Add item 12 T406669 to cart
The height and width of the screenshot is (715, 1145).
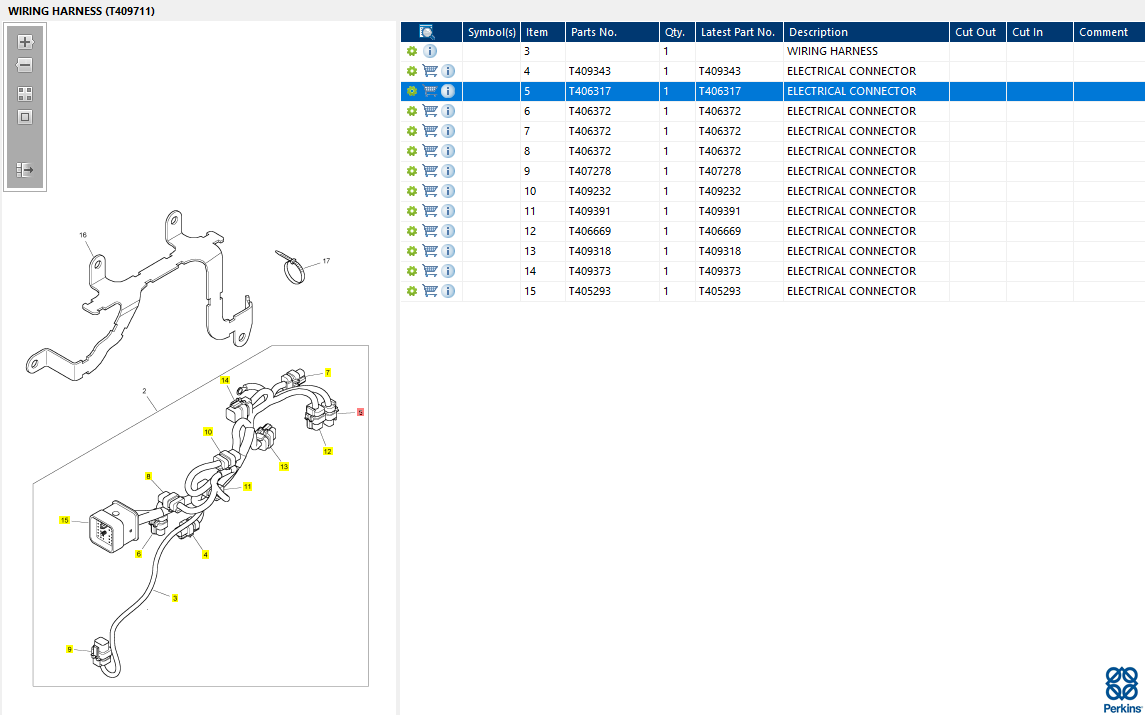[430, 231]
